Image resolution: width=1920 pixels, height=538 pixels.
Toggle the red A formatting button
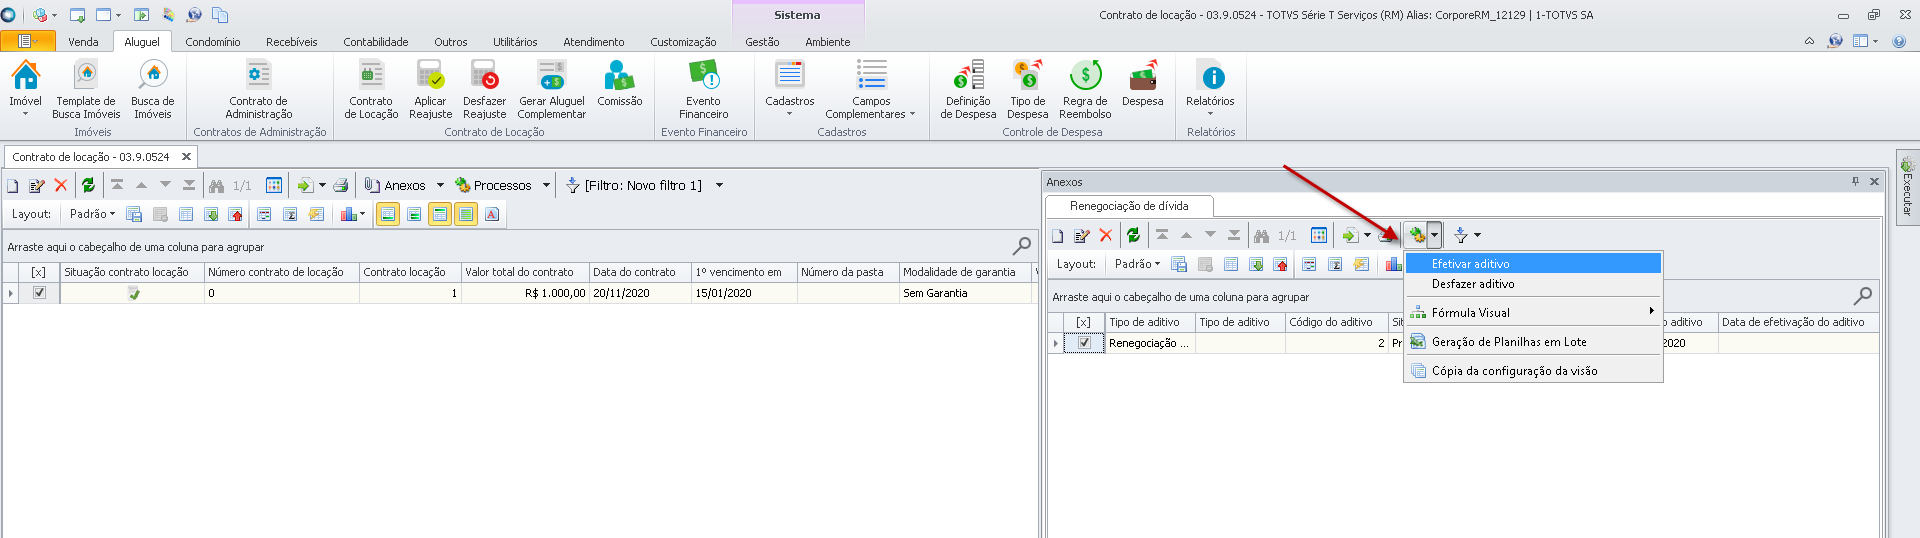tap(492, 214)
